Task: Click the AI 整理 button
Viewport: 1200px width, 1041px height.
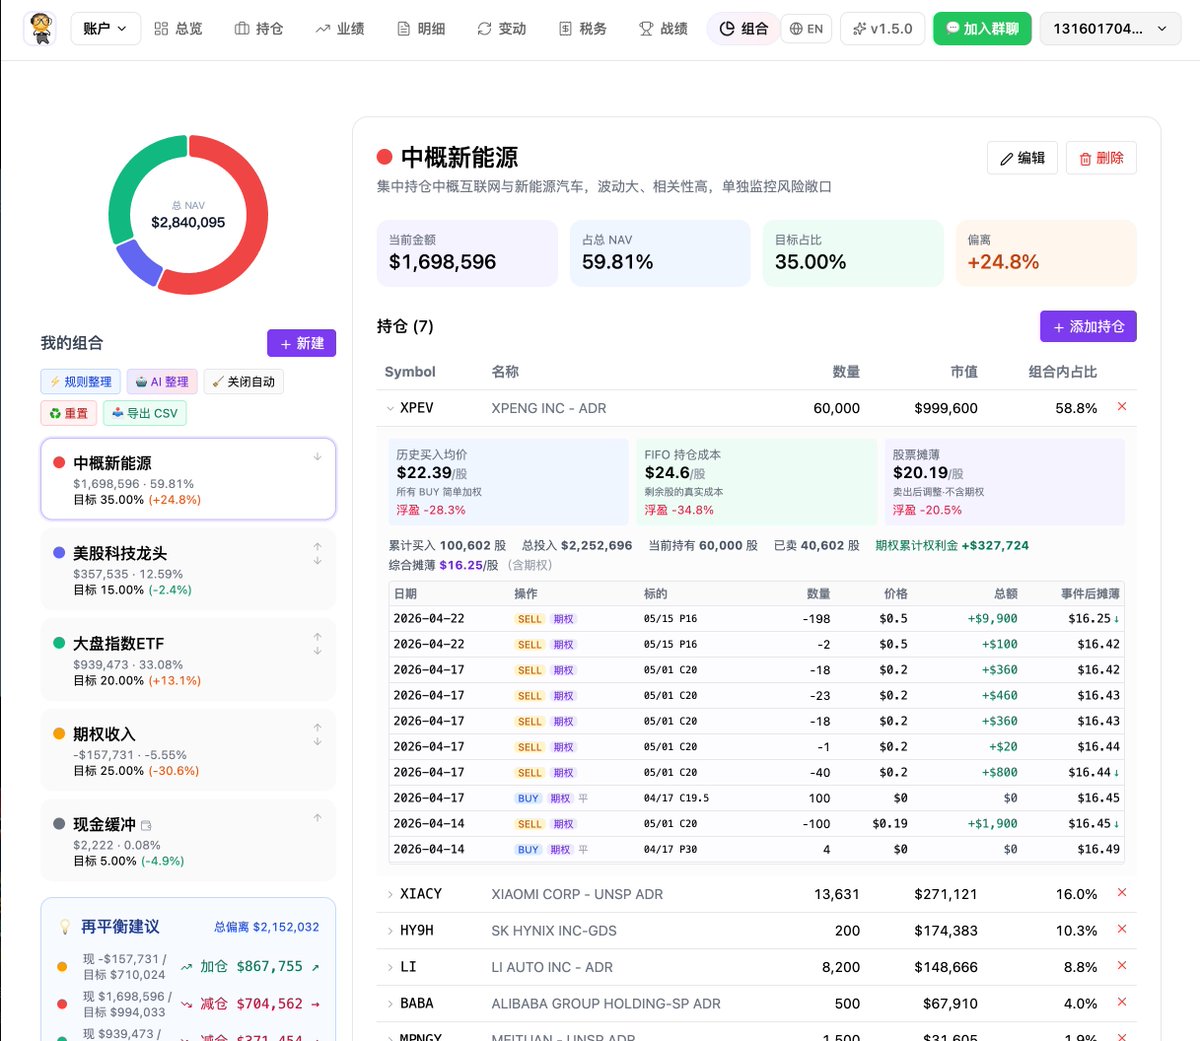Action: [x=162, y=382]
